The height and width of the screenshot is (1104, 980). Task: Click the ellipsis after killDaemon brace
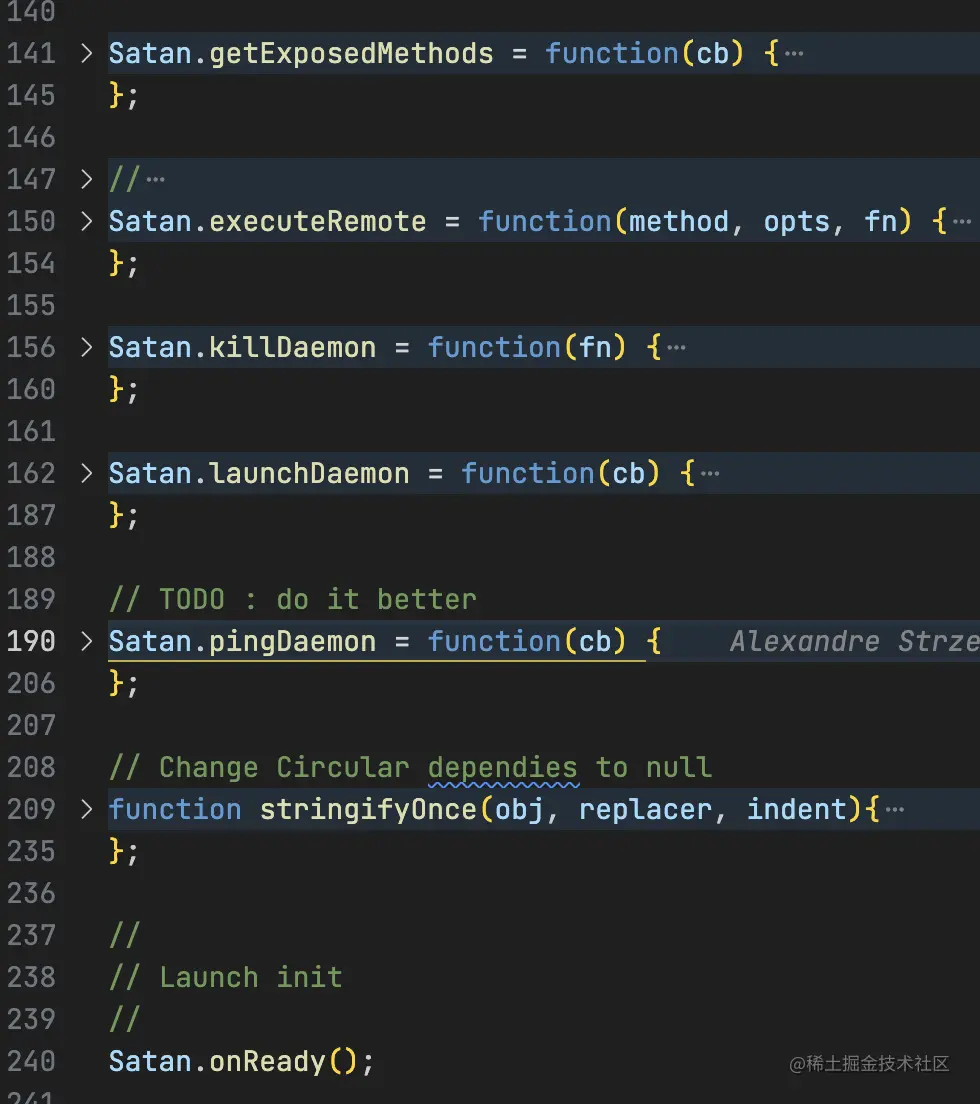[676, 347]
